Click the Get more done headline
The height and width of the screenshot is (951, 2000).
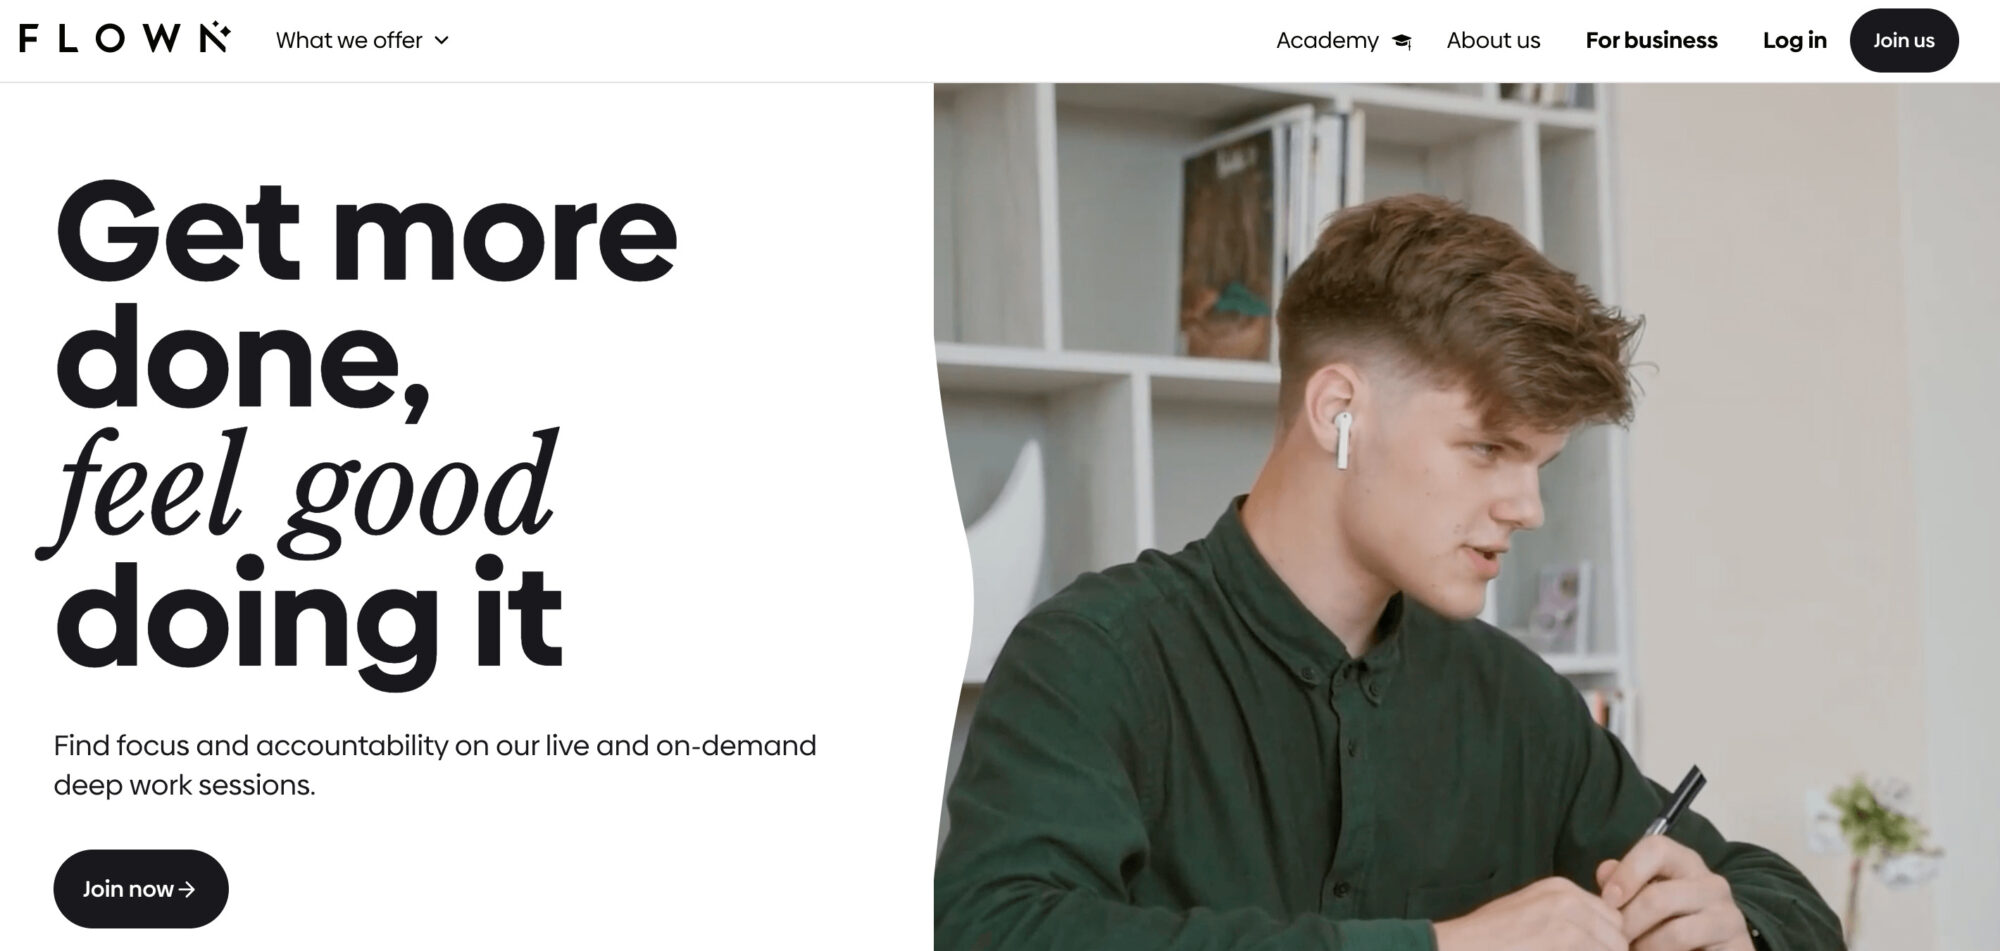click(x=366, y=297)
